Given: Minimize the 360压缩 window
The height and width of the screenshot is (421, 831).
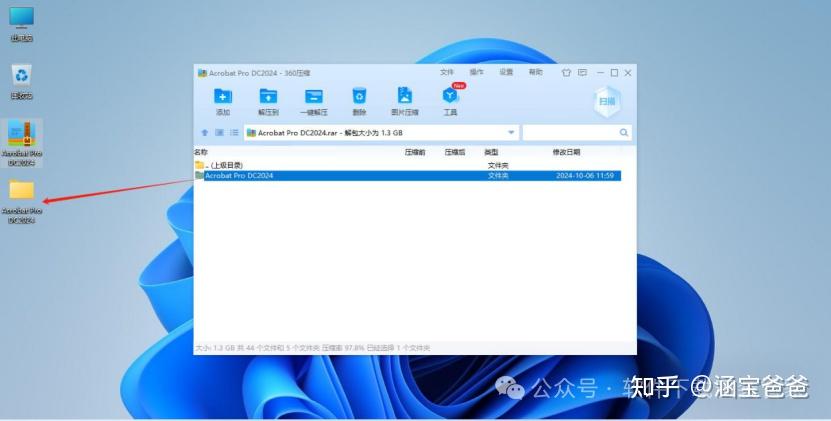Looking at the screenshot, I should [x=600, y=73].
